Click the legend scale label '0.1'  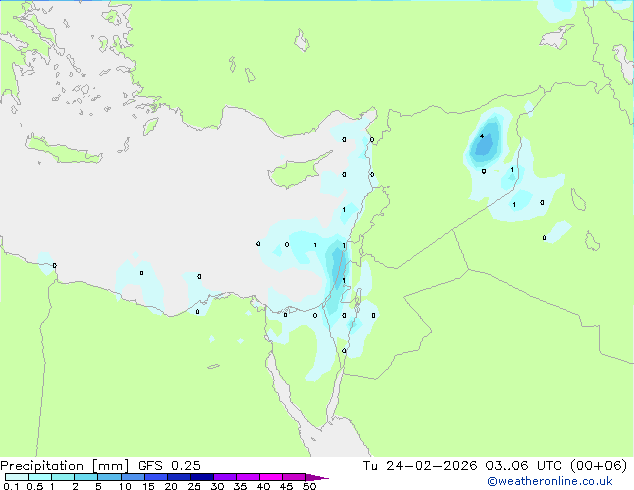click(11, 486)
